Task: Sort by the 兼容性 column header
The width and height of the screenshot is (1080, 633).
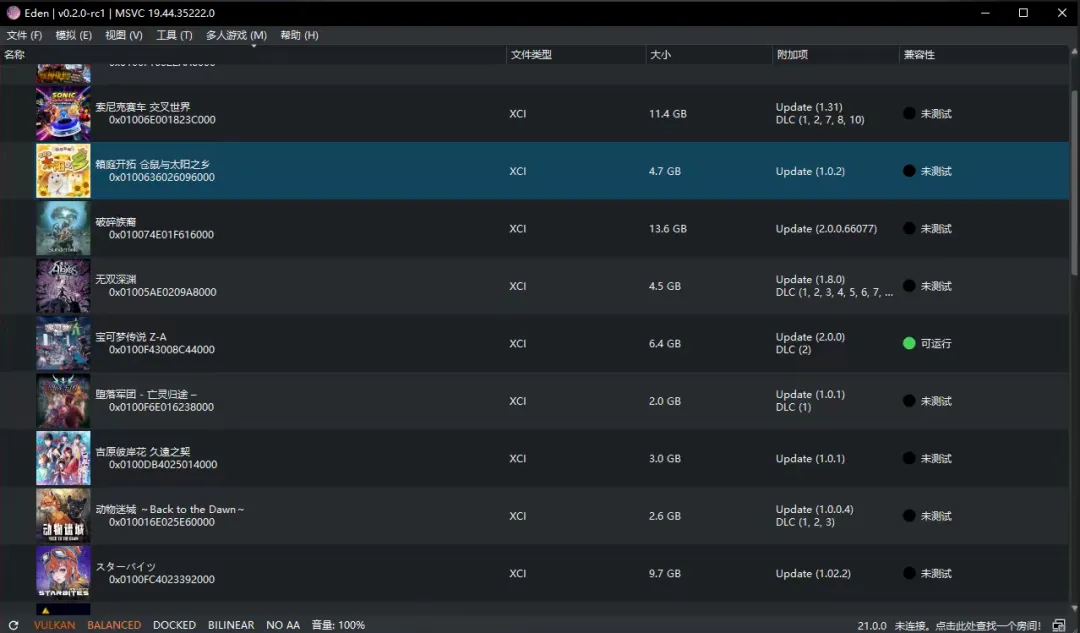Action: point(984,54)
